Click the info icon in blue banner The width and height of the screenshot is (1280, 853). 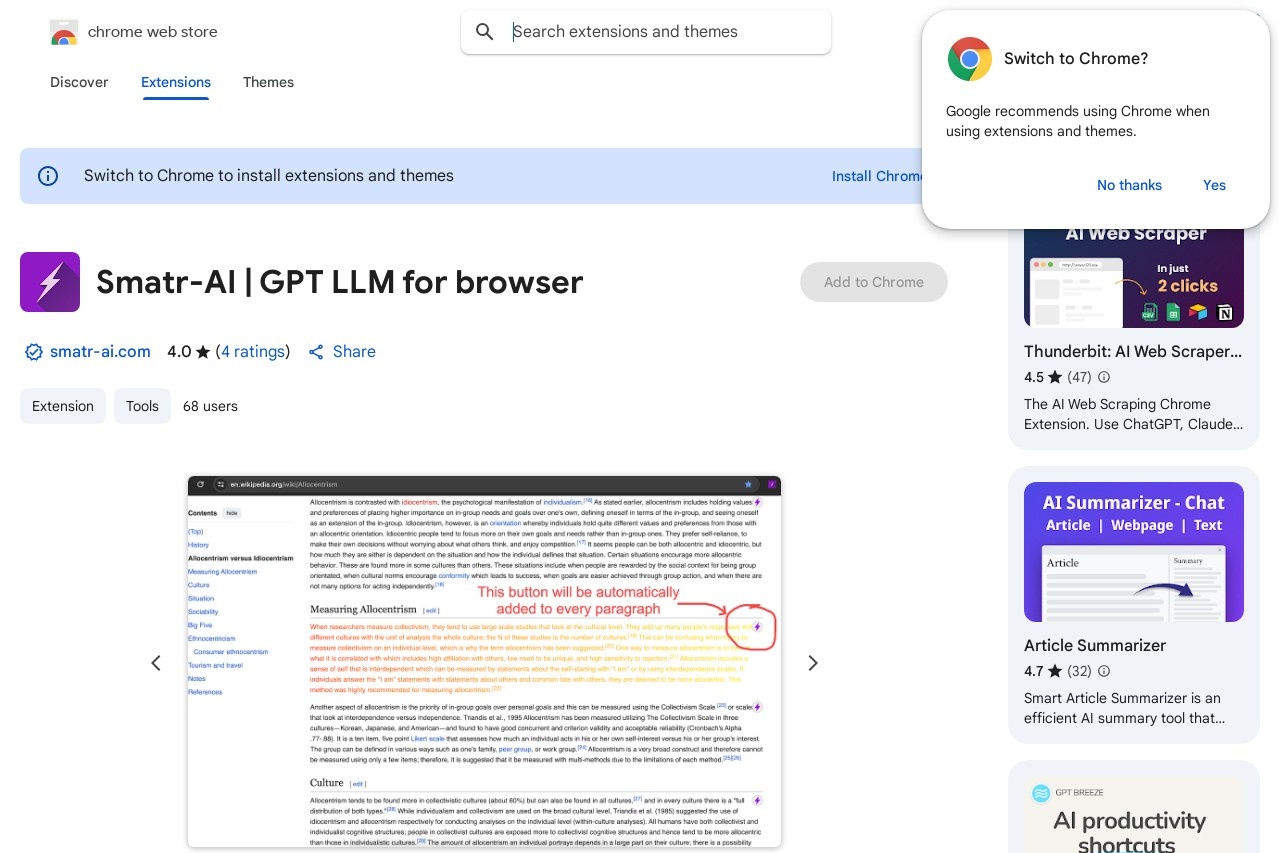coord(48,176)
